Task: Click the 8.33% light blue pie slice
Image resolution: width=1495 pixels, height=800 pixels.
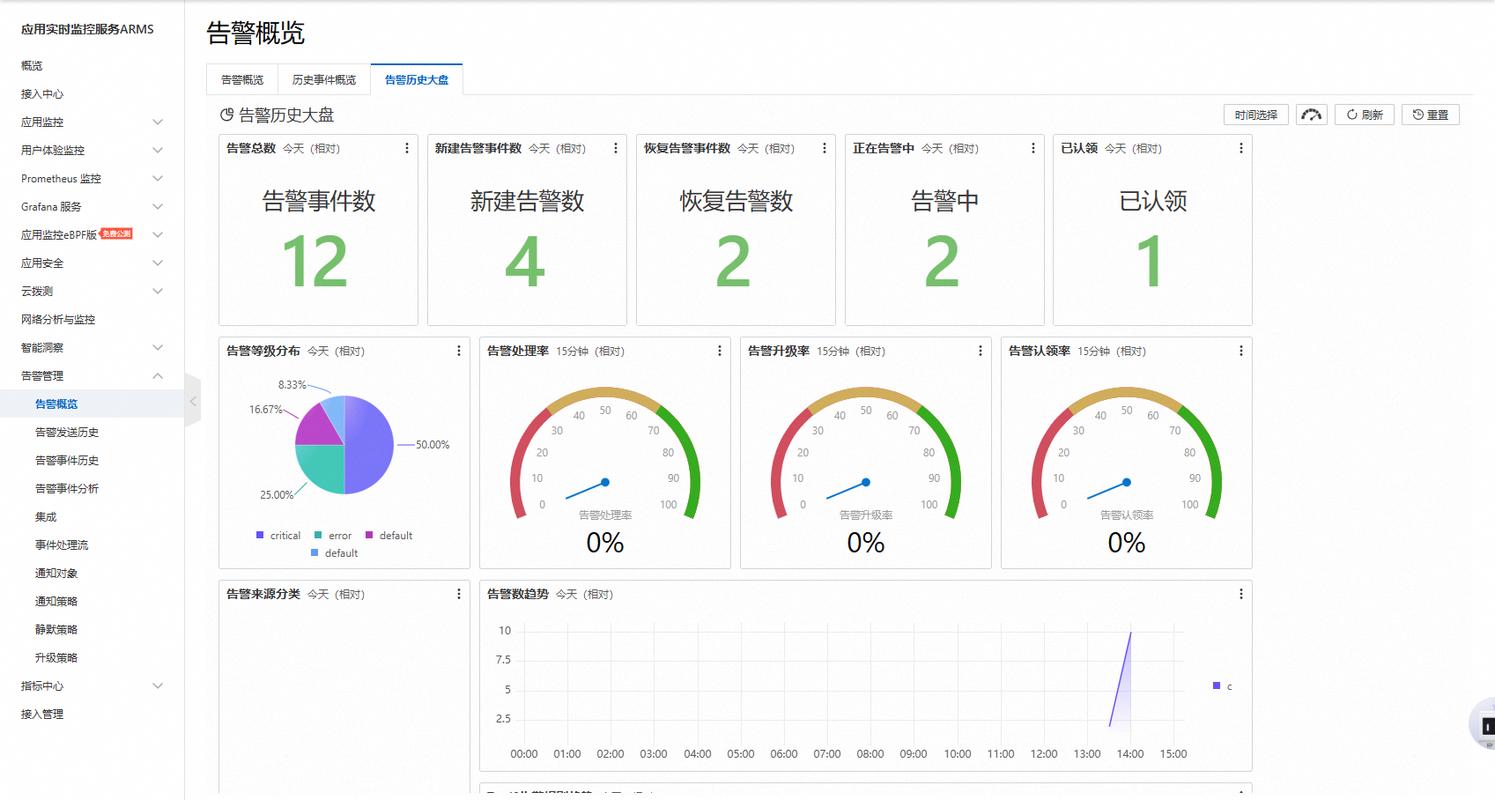Action: [x=334, y=415]
